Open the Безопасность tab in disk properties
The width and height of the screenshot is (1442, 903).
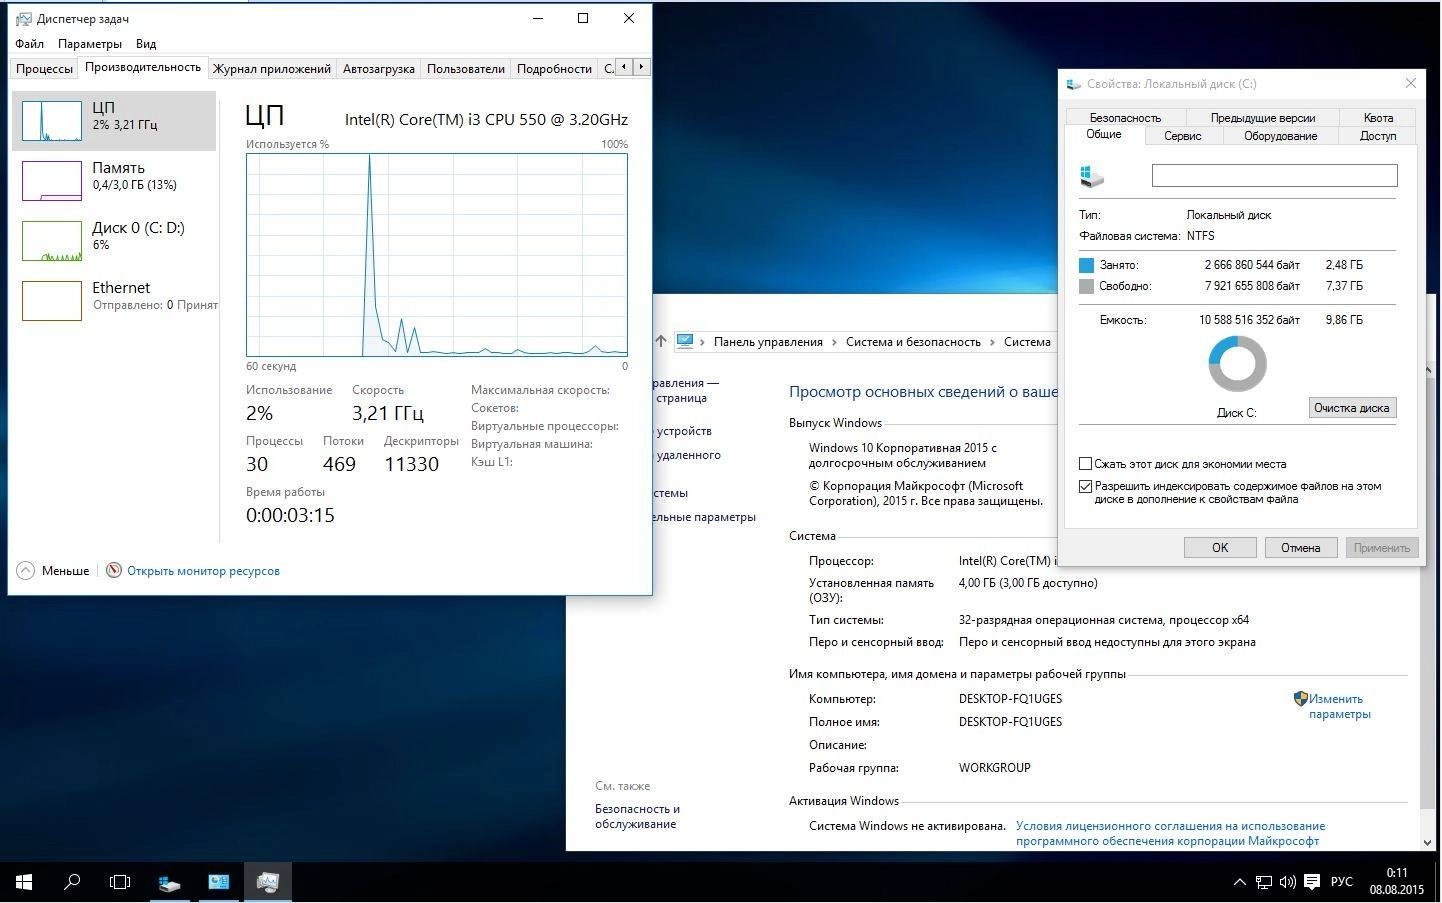coord(1125,118)
